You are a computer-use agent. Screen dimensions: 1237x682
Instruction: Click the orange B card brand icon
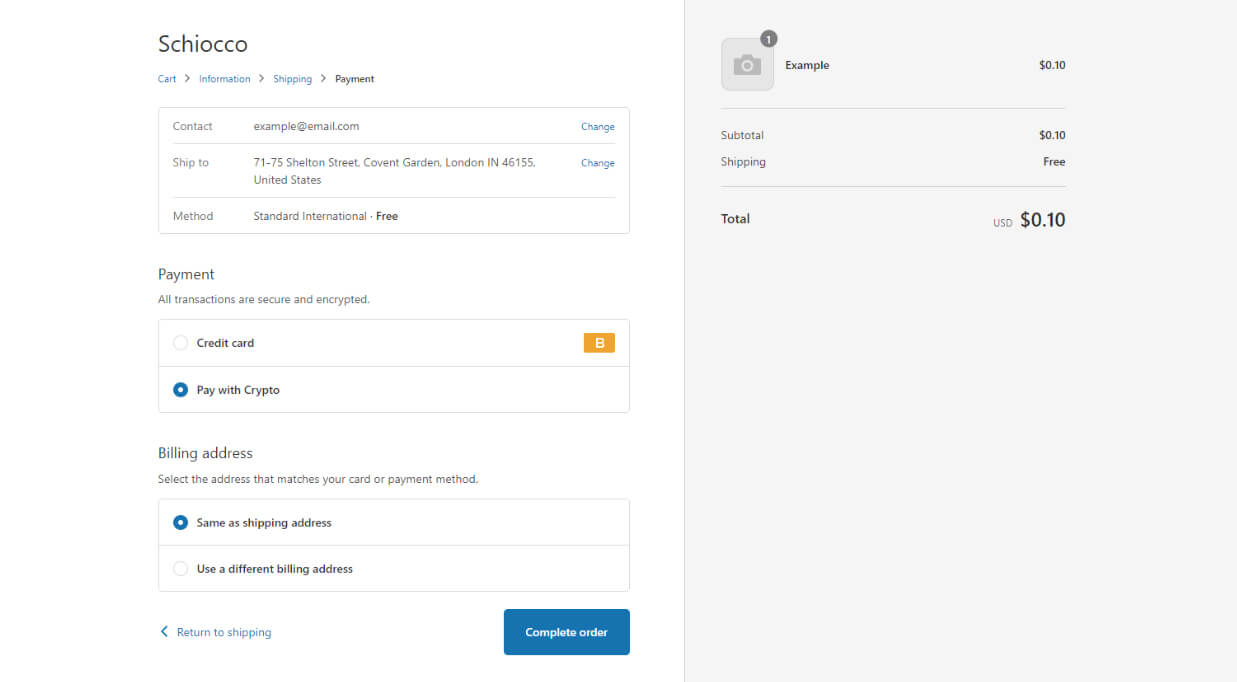(x=599, y=343)
